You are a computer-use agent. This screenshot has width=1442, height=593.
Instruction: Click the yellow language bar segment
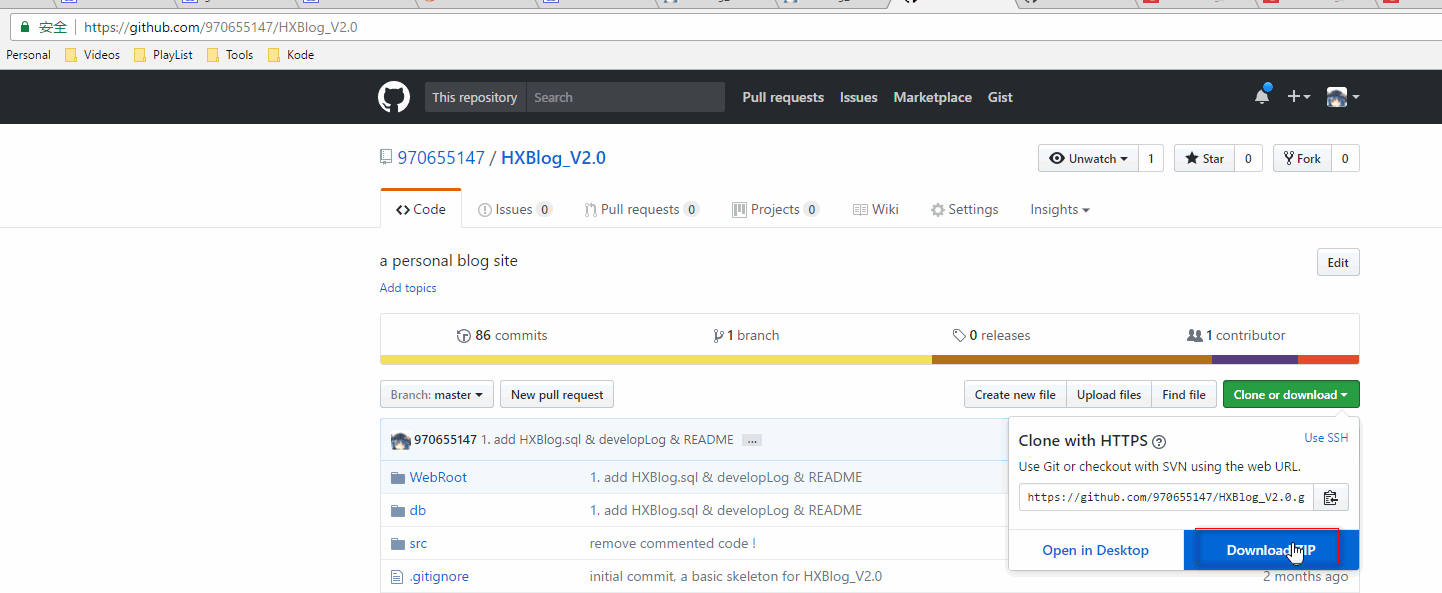[x=656, y=360]
